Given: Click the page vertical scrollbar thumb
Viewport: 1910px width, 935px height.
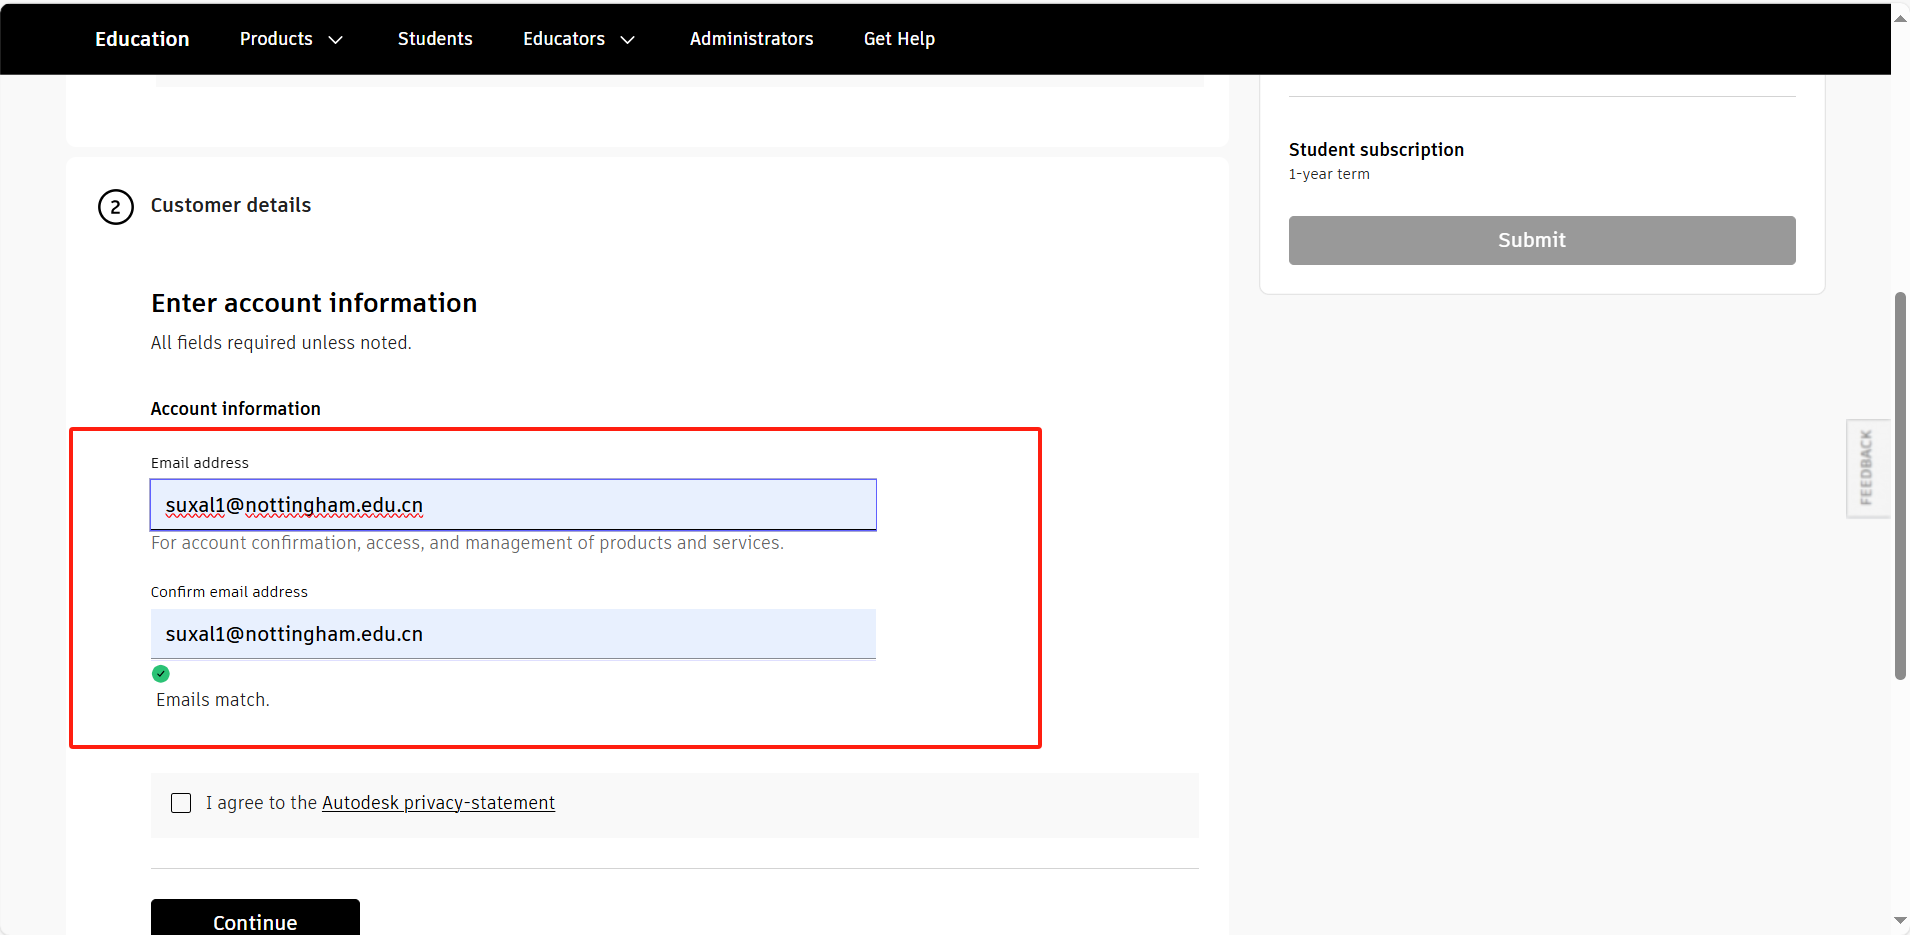Looking at the screenshot, I should [x=1900, y=485].
